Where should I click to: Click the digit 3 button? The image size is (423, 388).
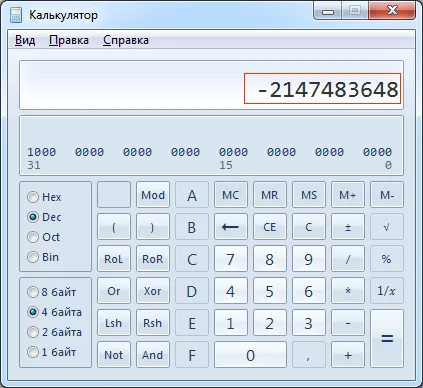(309, 323)
